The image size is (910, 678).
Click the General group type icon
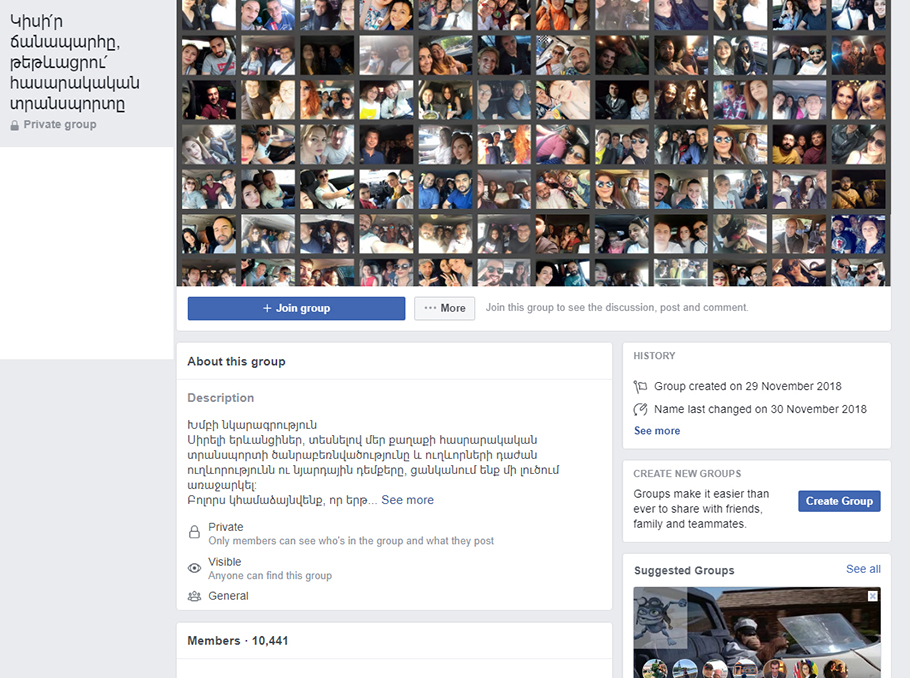coord(194,596)
